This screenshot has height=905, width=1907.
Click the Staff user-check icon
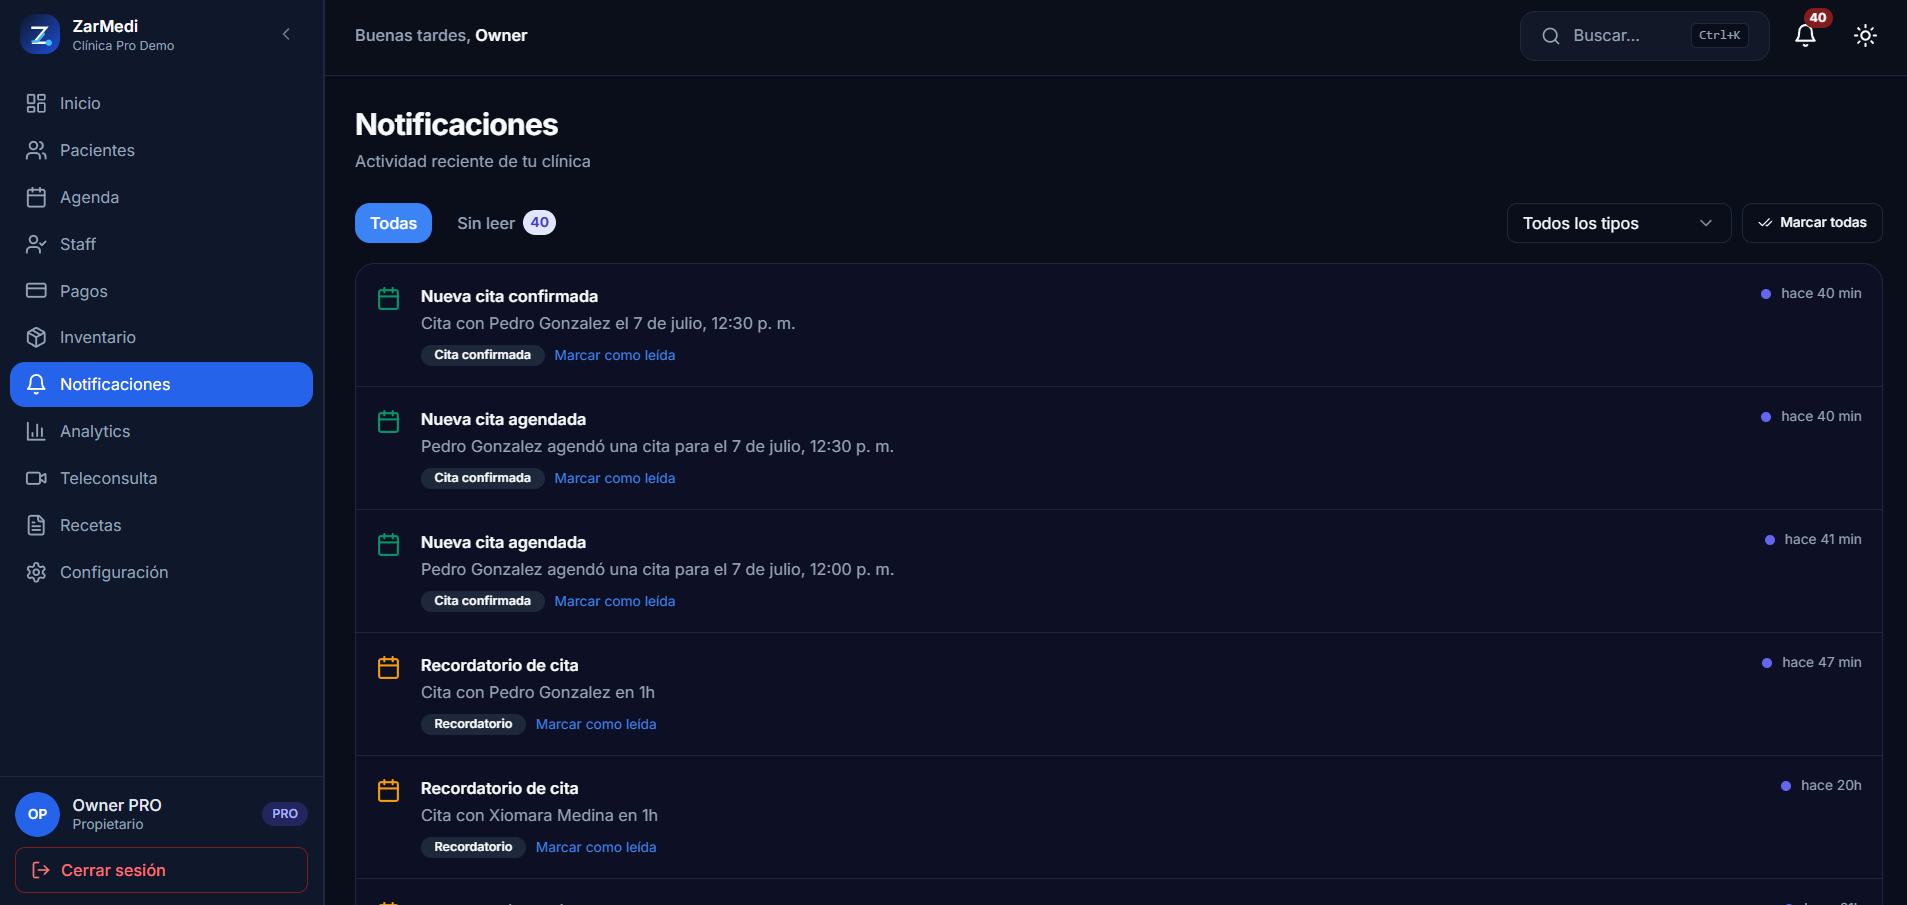[36, 244]
